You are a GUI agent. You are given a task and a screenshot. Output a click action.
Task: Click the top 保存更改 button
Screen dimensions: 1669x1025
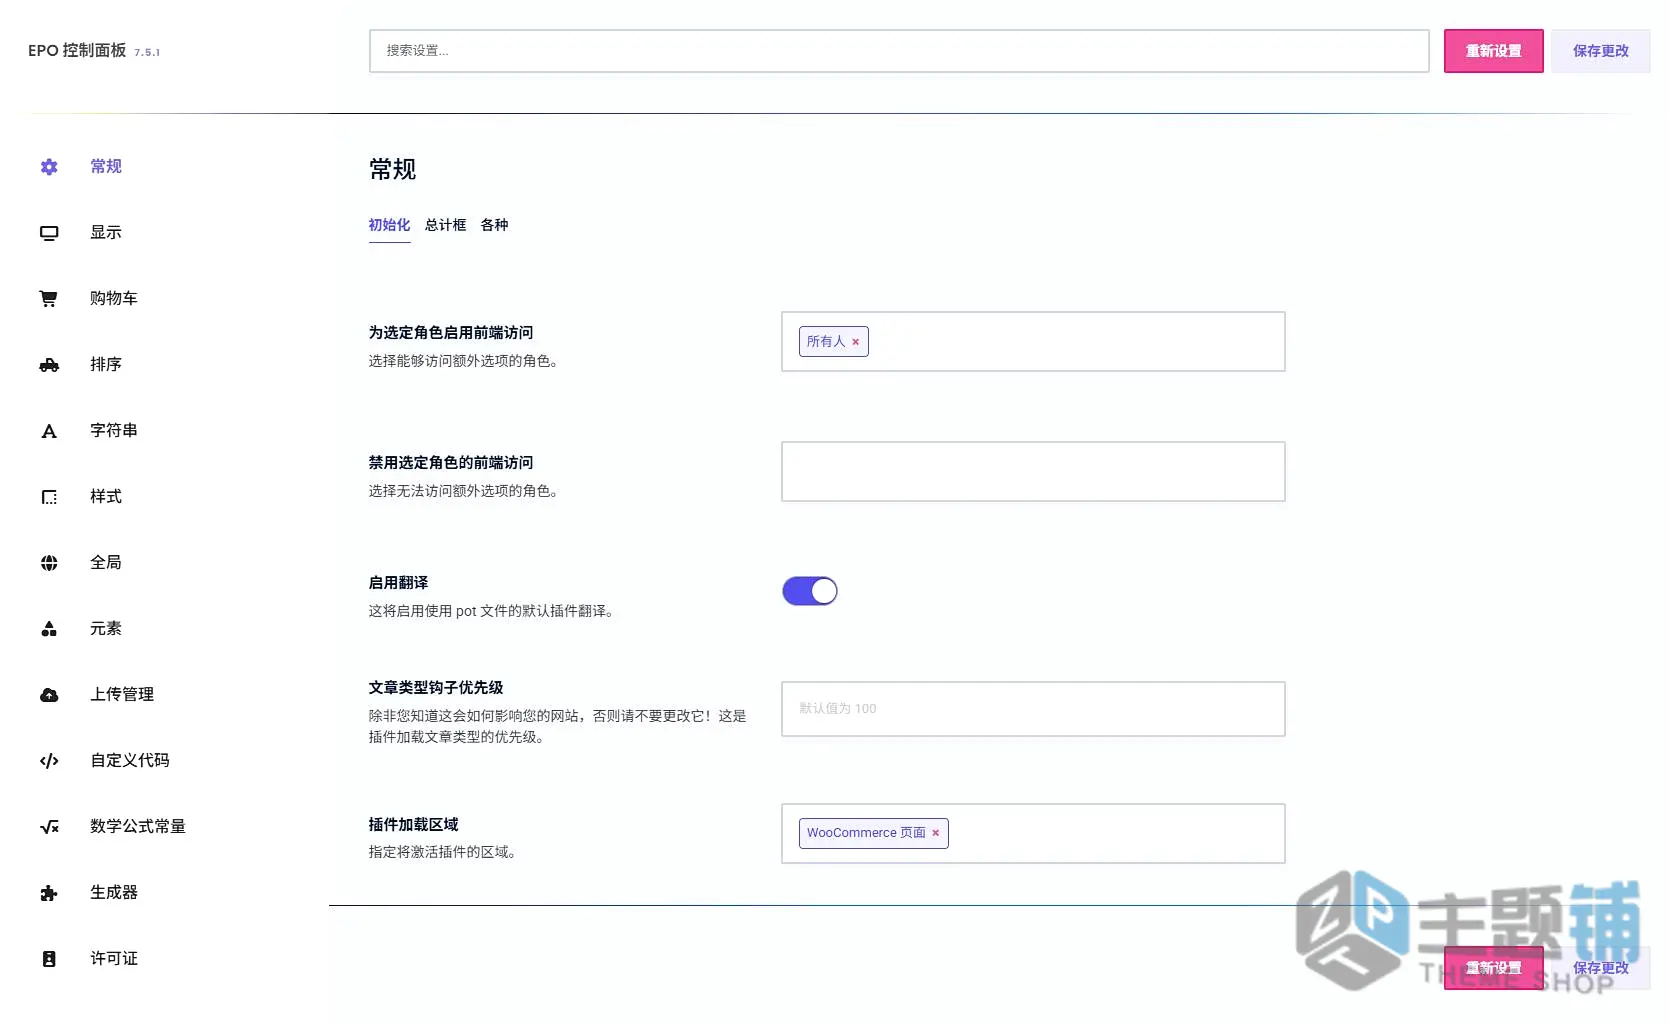point(1600,51)
